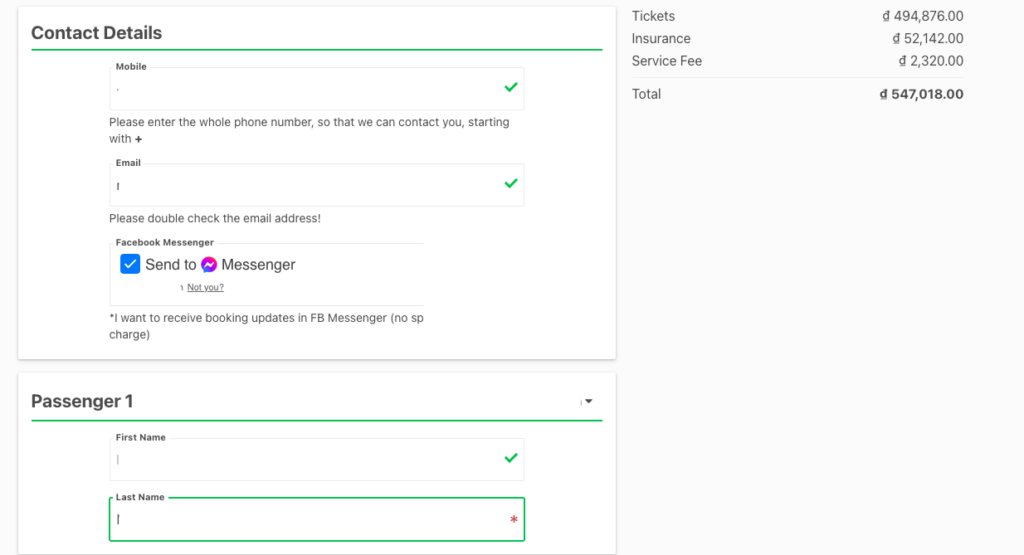
Task: Click the "Please double check the email address!" hint
Action: [x=215, y=218]
